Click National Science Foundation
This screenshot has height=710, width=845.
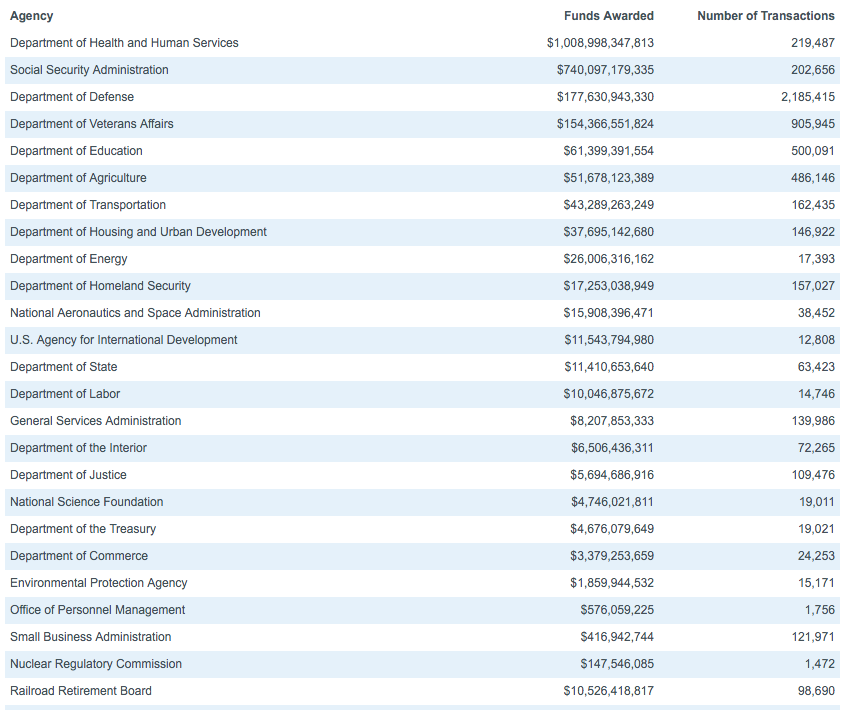86,501
